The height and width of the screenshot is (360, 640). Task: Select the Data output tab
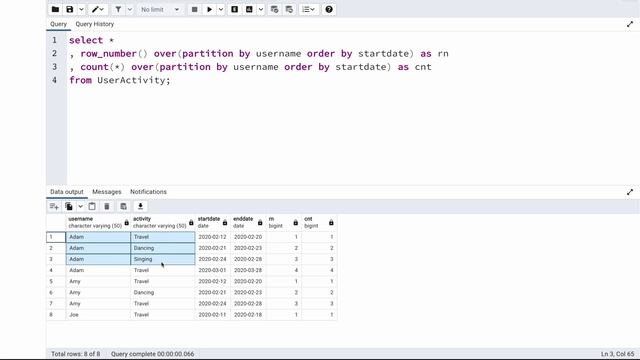(x=67, y=192)
